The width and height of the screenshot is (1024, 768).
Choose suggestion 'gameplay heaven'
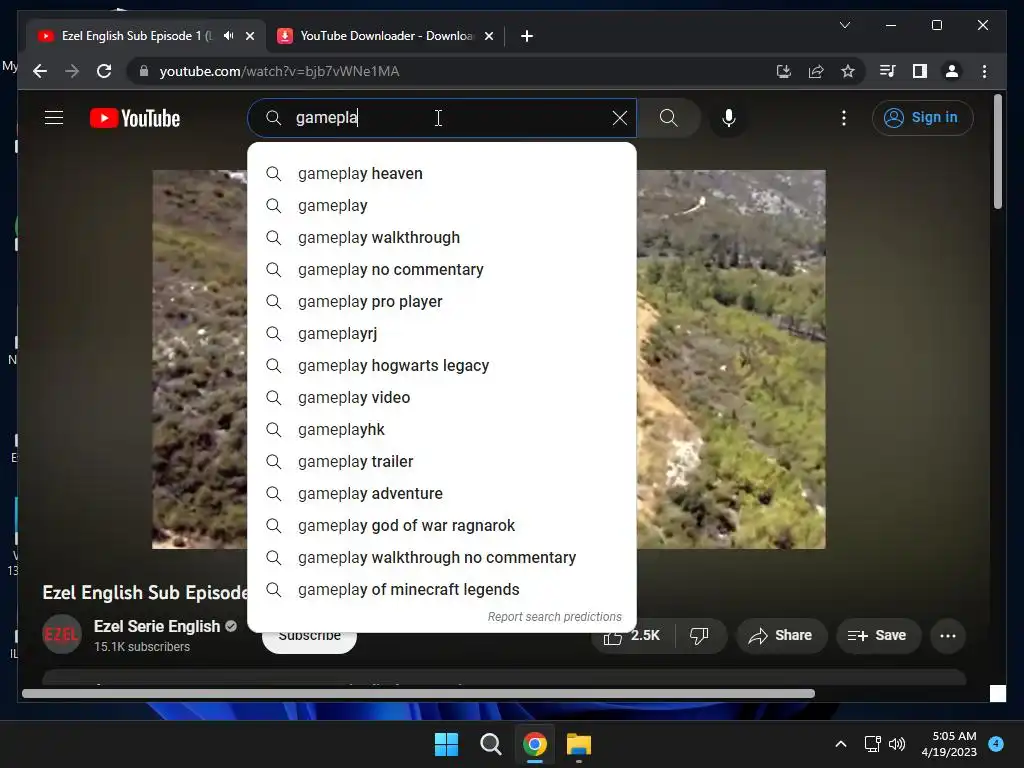pos(442,174)
